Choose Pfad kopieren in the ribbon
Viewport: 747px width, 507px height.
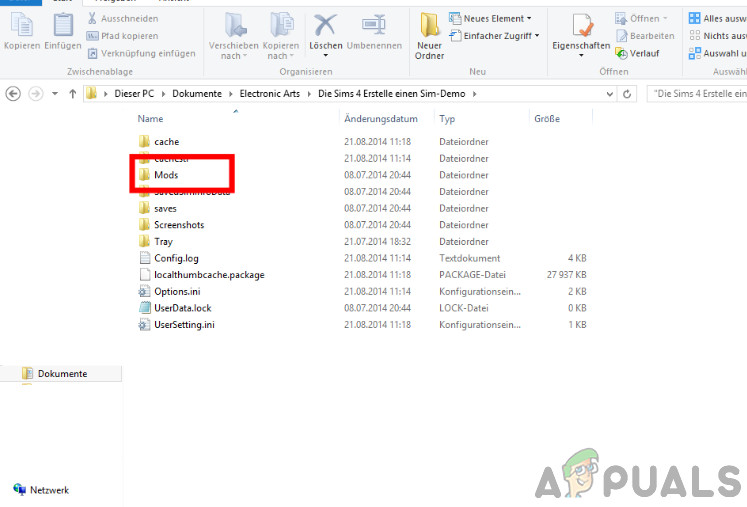click(x=122, y=36)
